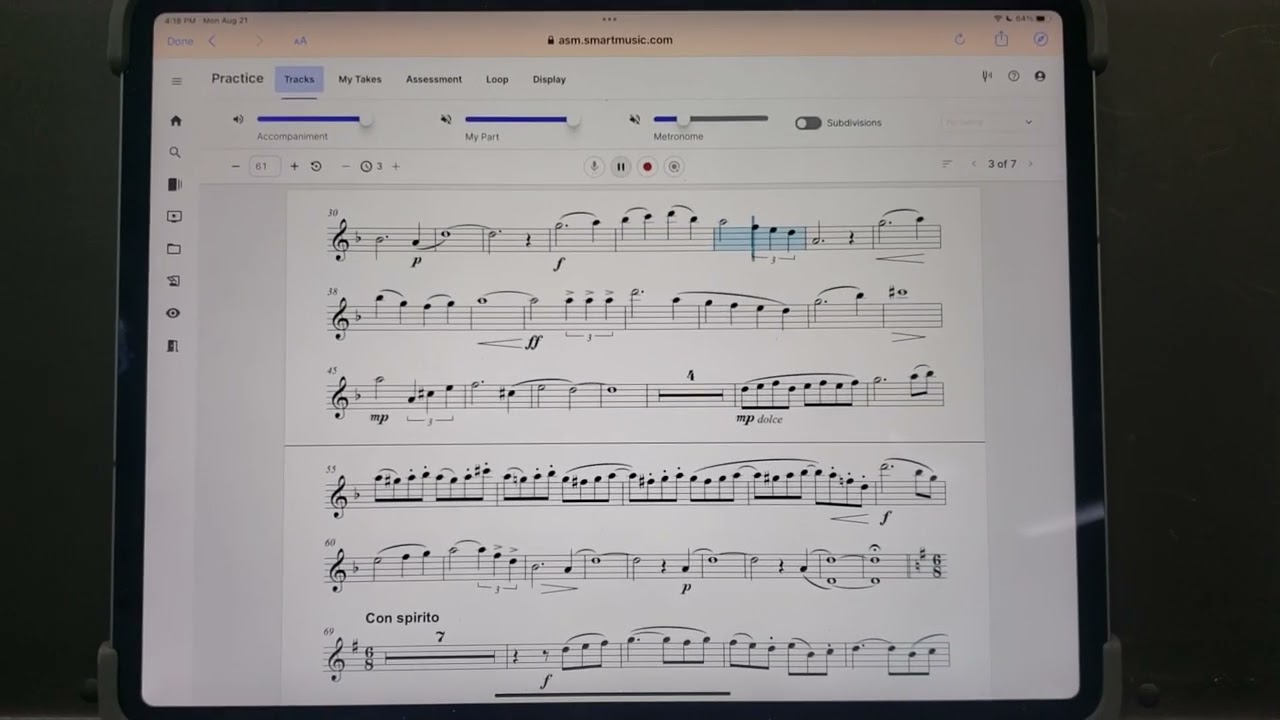Adjust the Accompaniment volume slider
Viewport: 1280px width, 720px height.
[314, 119]
